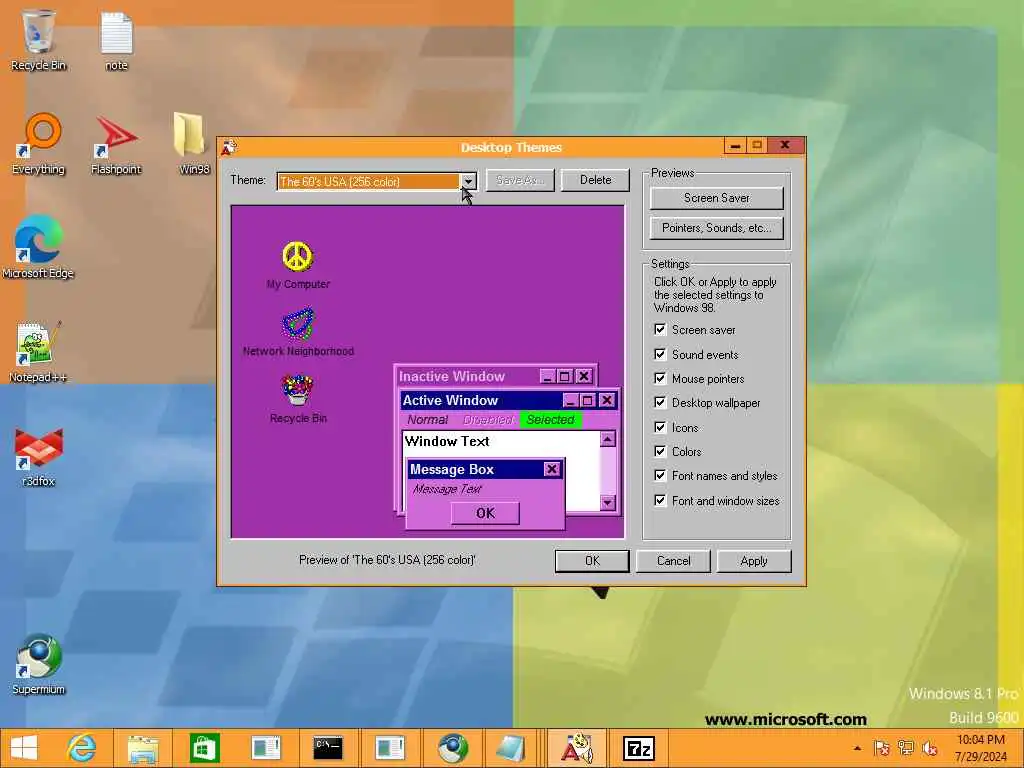Image resolution: width=1024 pixels, height=768 pixels.
Task: Uncheck the Colors setting
Action: 660,451
